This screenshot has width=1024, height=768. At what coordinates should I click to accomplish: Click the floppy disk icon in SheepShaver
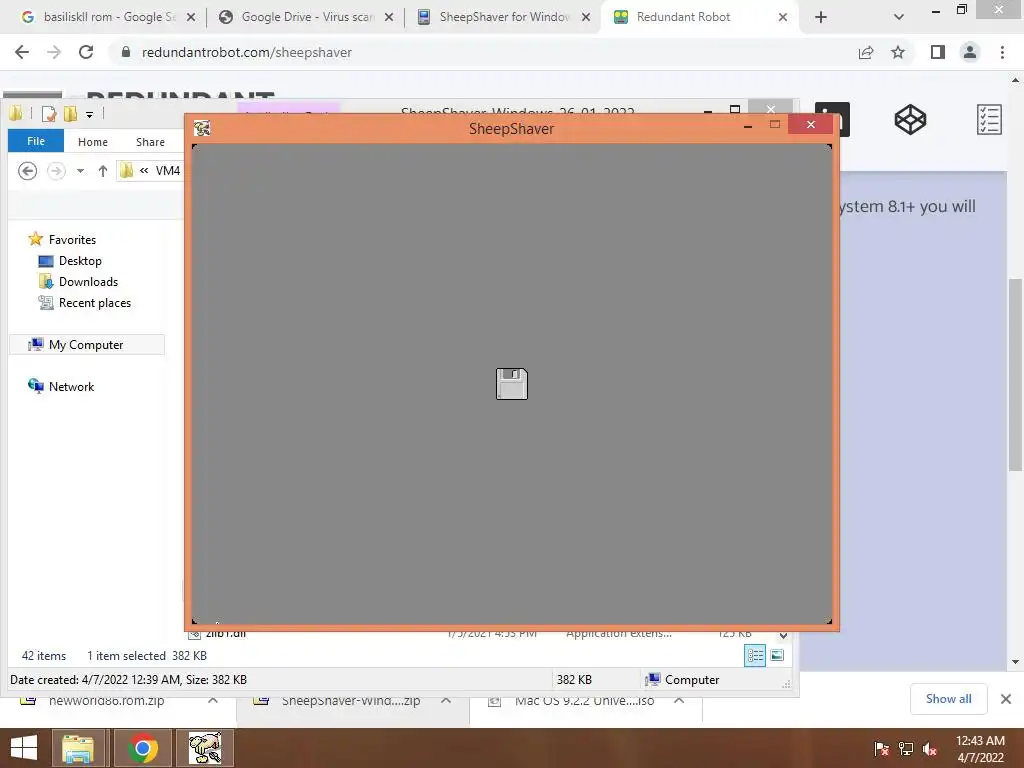pyautogui.click(x=511, y=383)
